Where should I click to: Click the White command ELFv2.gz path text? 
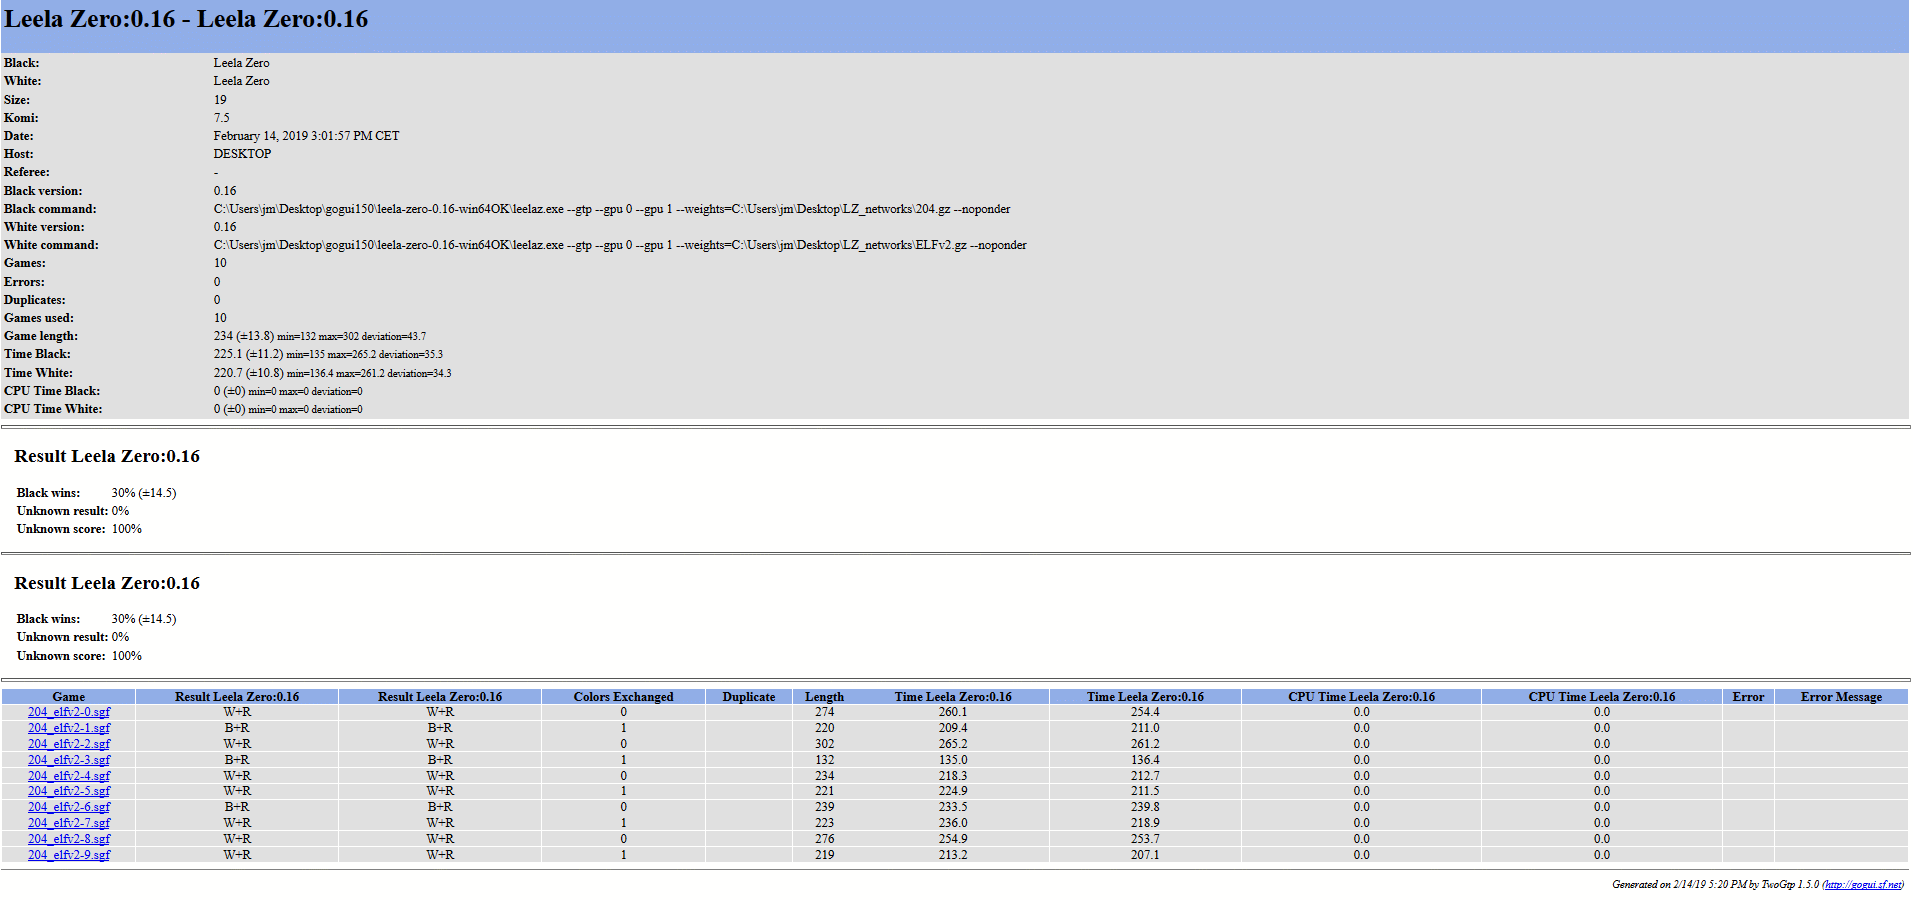[619, 245]
